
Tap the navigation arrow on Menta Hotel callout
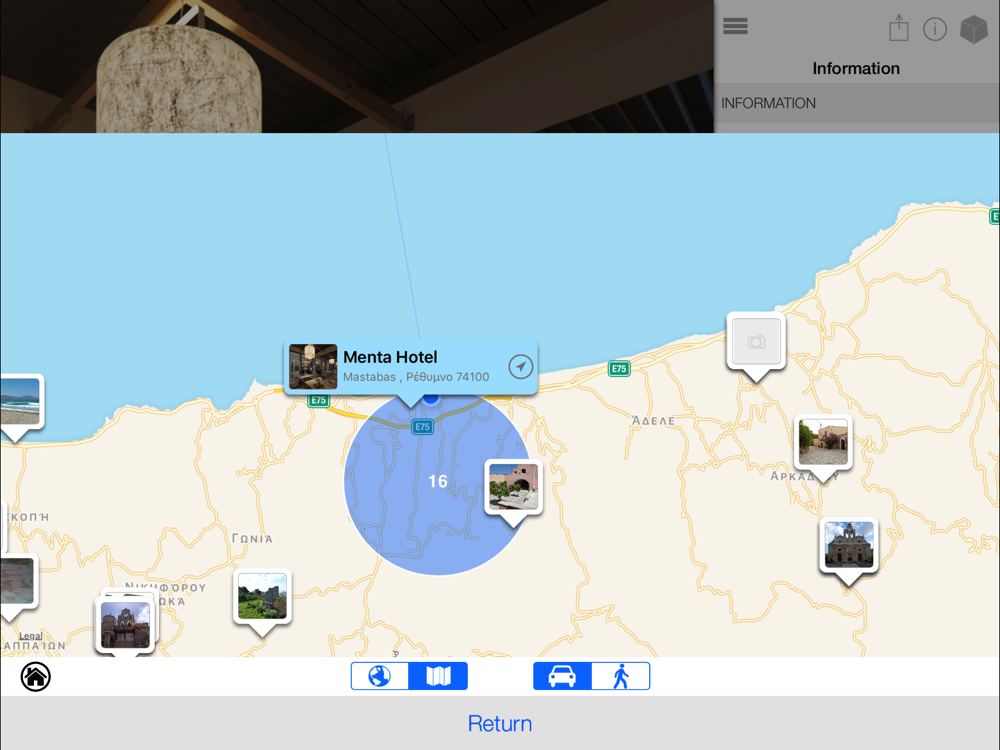(520, 367)
